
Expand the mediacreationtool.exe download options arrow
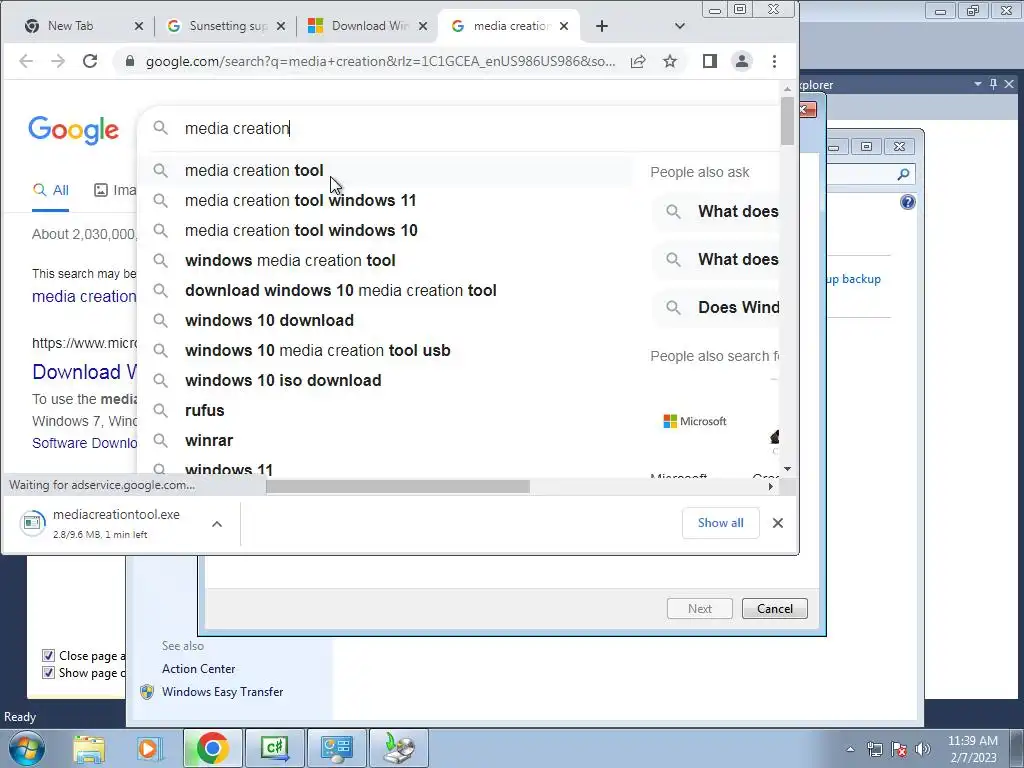217,524
